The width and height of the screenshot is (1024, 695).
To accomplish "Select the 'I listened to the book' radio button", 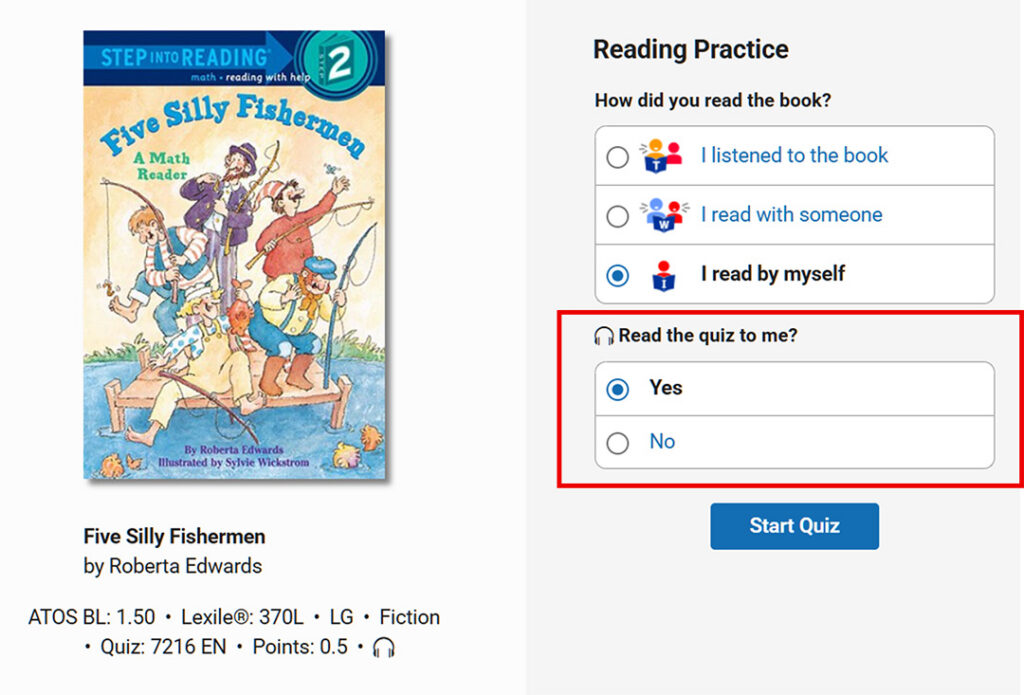I will coord(618,157).
